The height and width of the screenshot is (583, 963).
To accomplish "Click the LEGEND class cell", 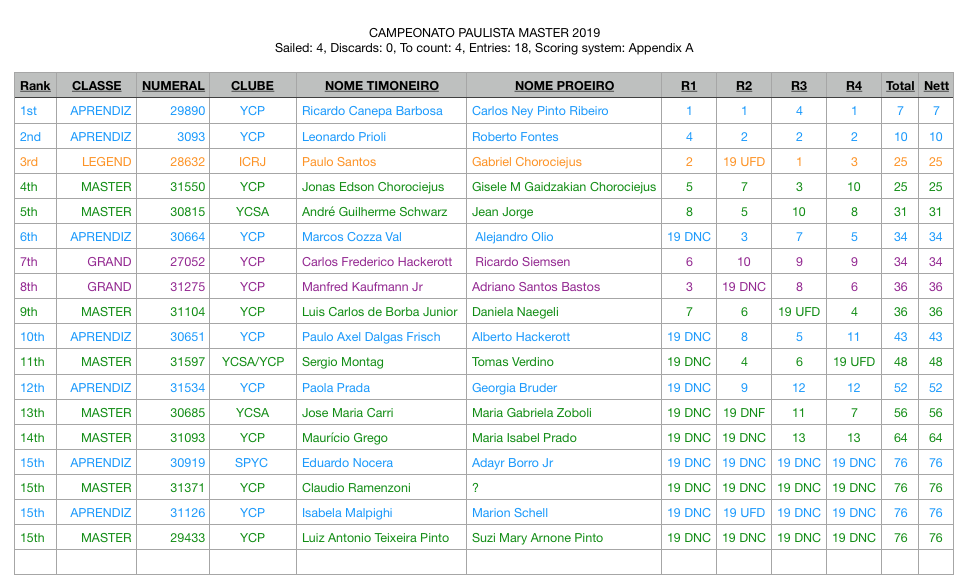I will [x=106, y=162].
